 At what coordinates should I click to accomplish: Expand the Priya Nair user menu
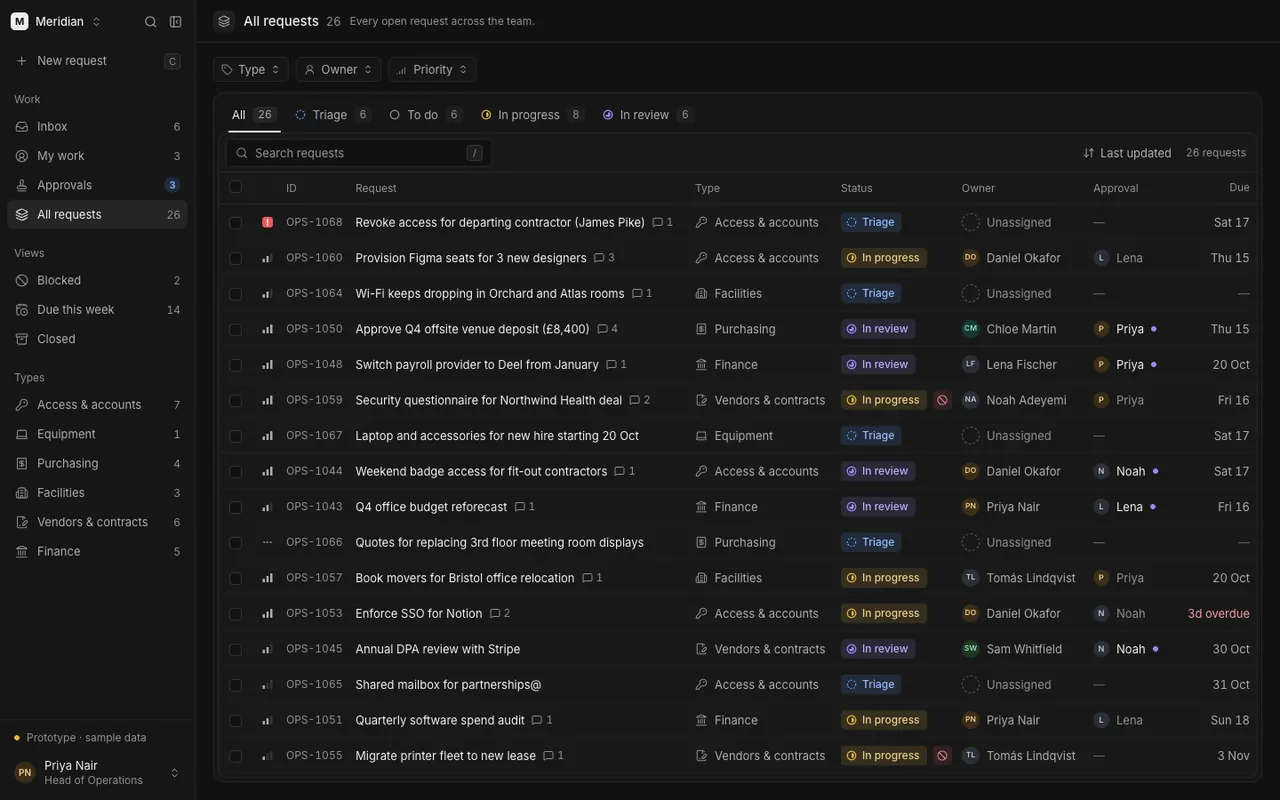97,772
